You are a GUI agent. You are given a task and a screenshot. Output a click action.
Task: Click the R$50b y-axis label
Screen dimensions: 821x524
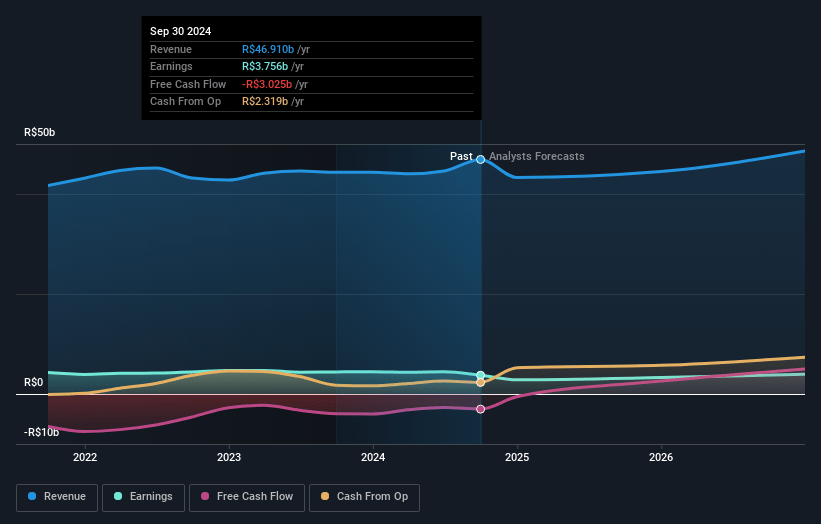39,132
